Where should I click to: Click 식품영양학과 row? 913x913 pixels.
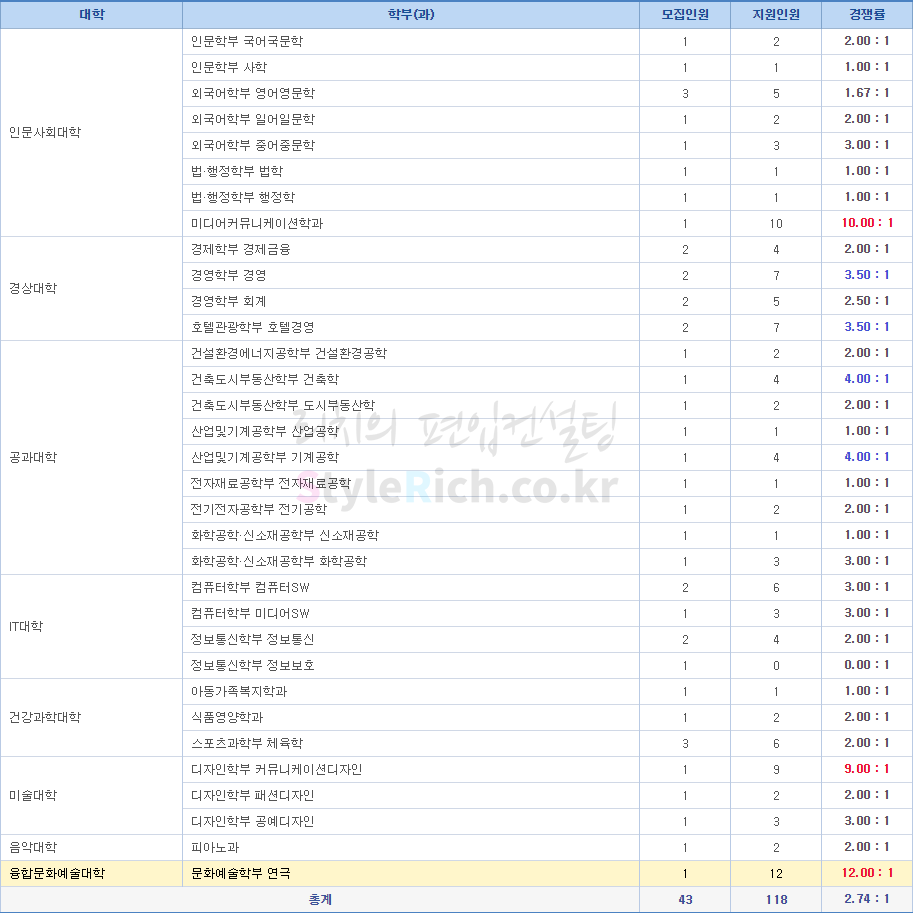tap(547, 717)
